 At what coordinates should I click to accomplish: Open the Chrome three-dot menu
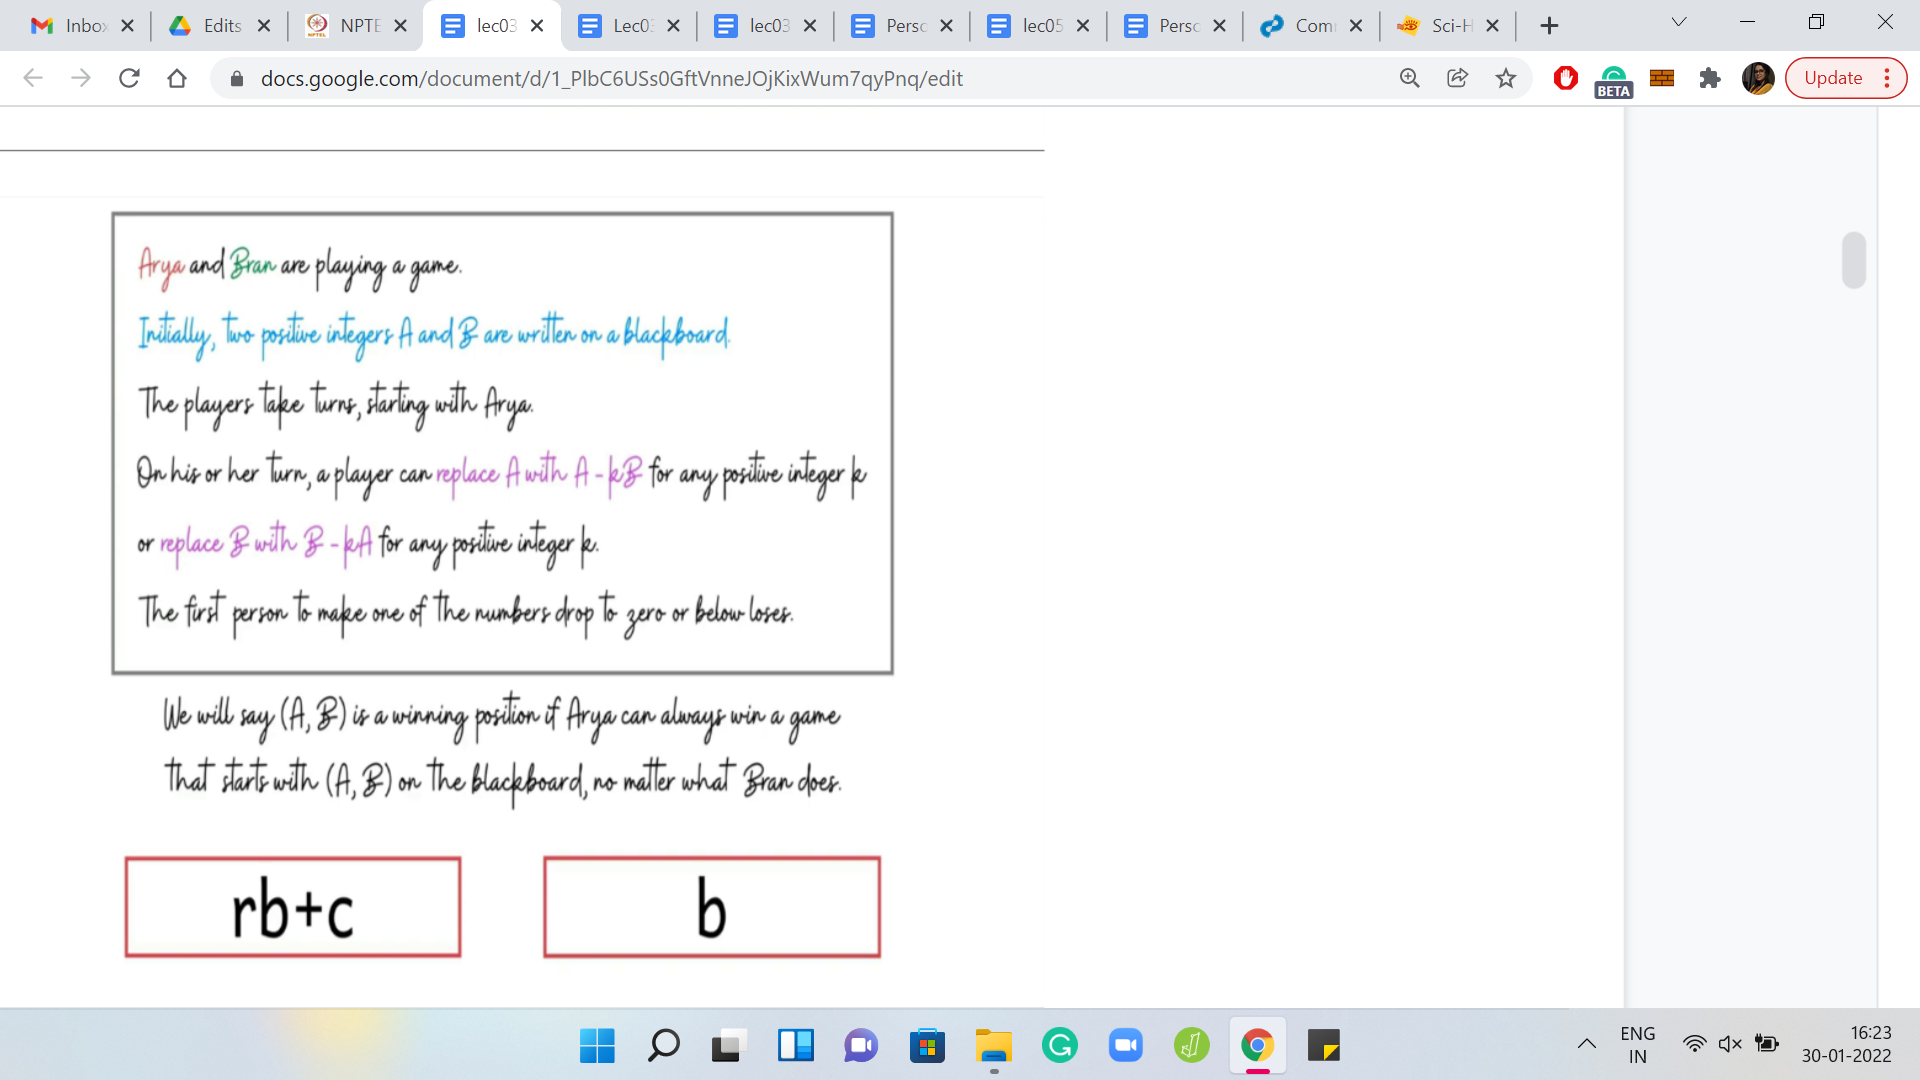pos(1887,78)
